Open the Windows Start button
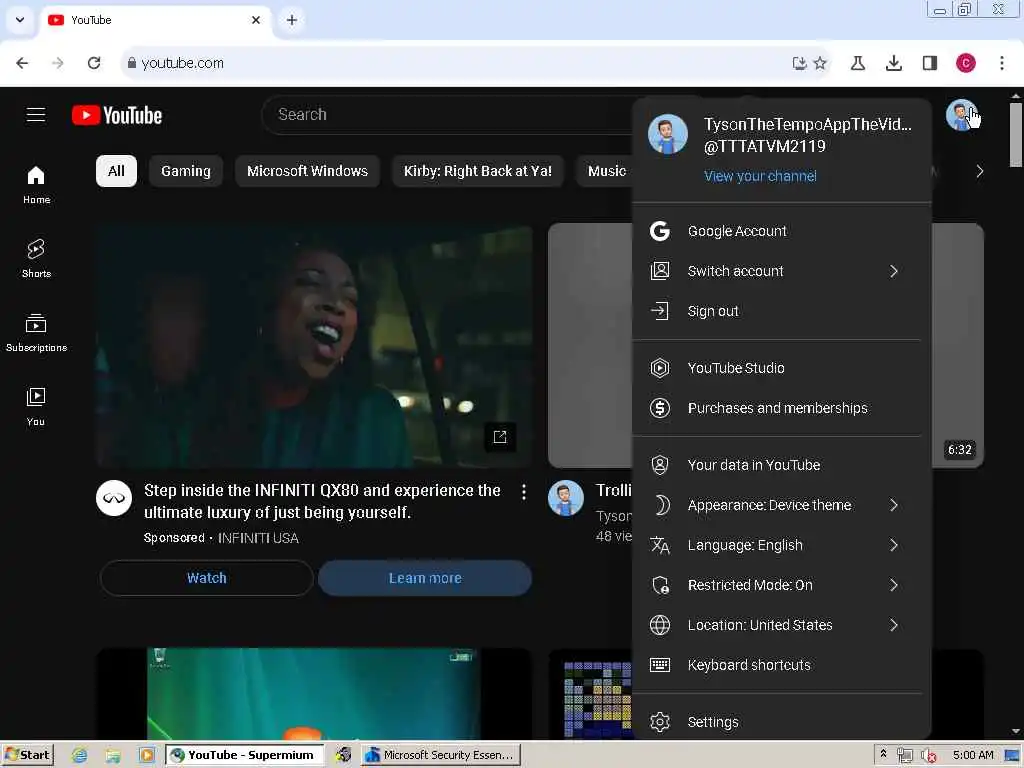Image resolution: width=1024 pixels, height=768 pixels. [x=27, y=755]
